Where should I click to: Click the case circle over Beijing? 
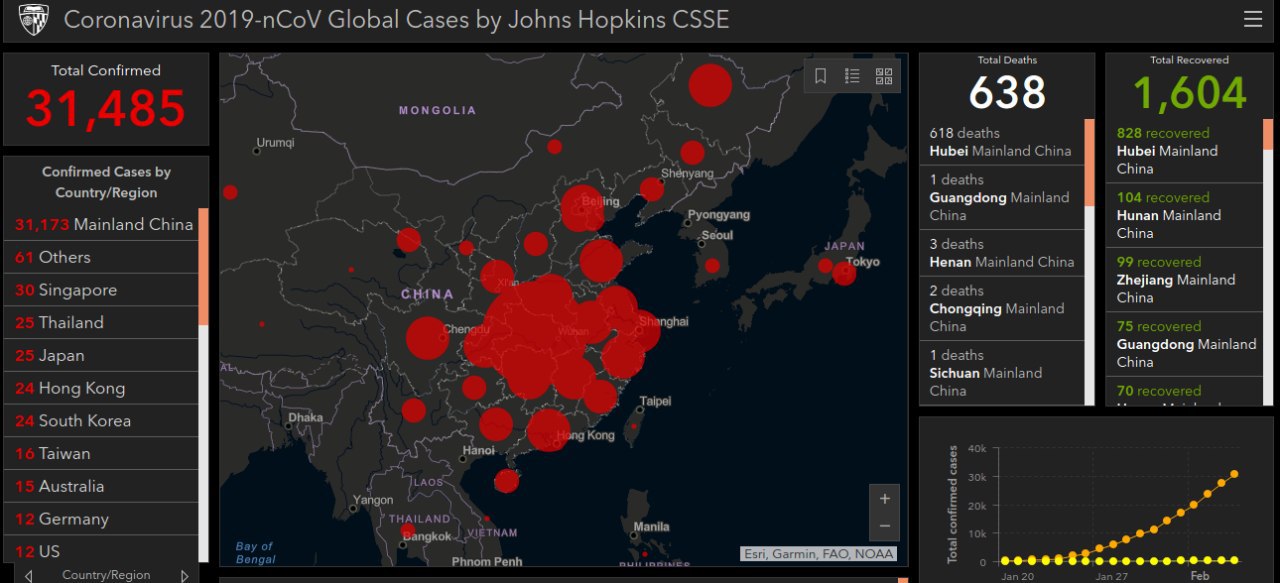[x=582, y=209]
